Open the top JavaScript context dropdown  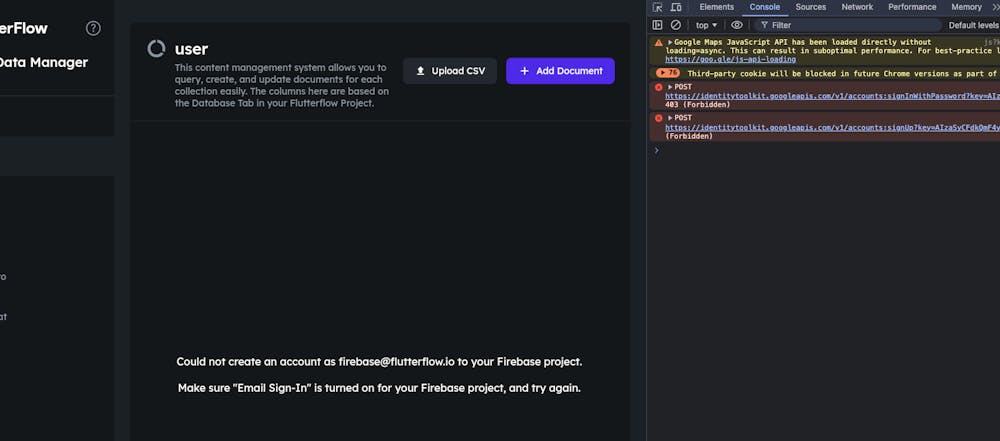(x=707, y=25)
